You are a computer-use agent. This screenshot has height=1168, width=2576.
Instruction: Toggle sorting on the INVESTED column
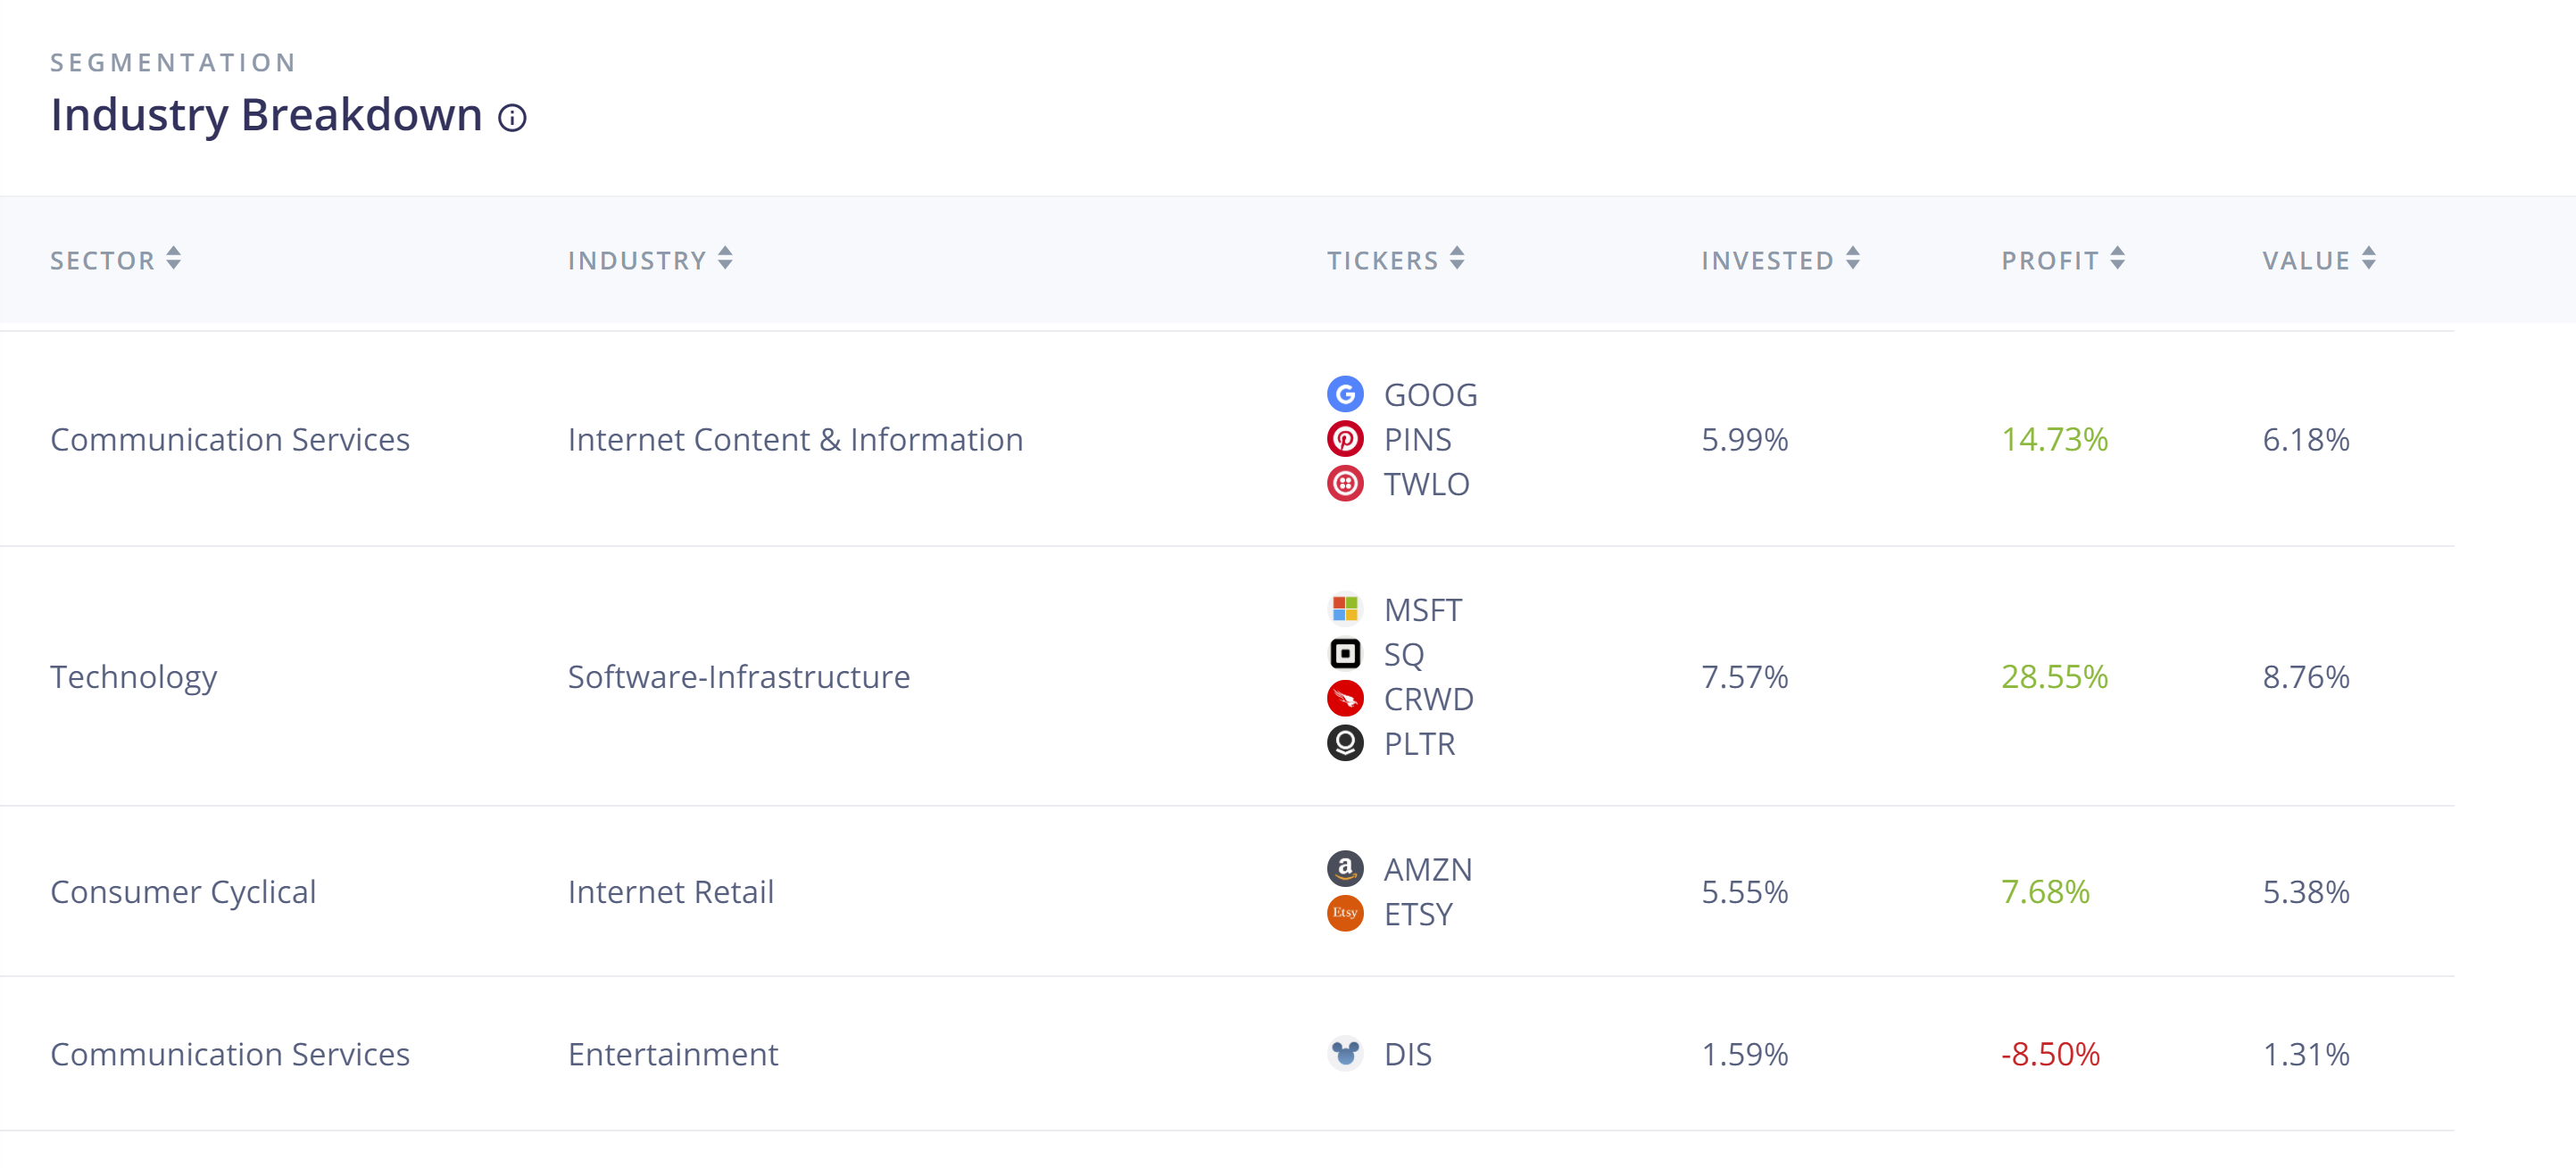(1852, 259)
